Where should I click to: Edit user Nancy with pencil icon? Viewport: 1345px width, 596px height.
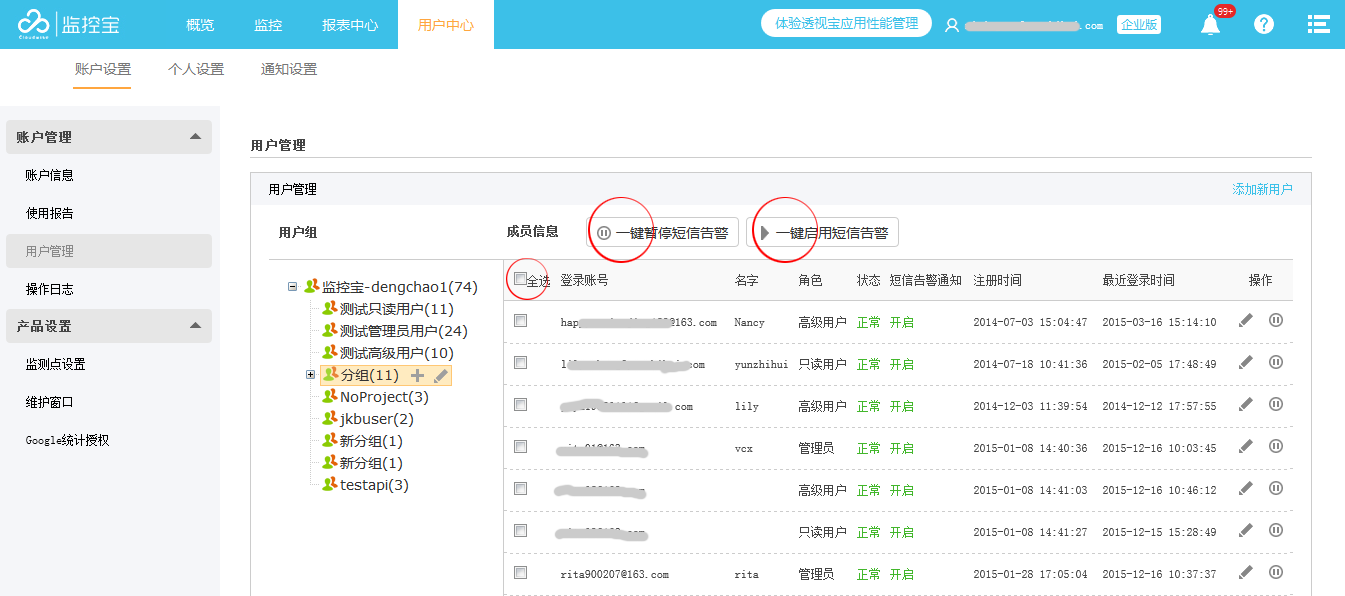coord(1245,321)
